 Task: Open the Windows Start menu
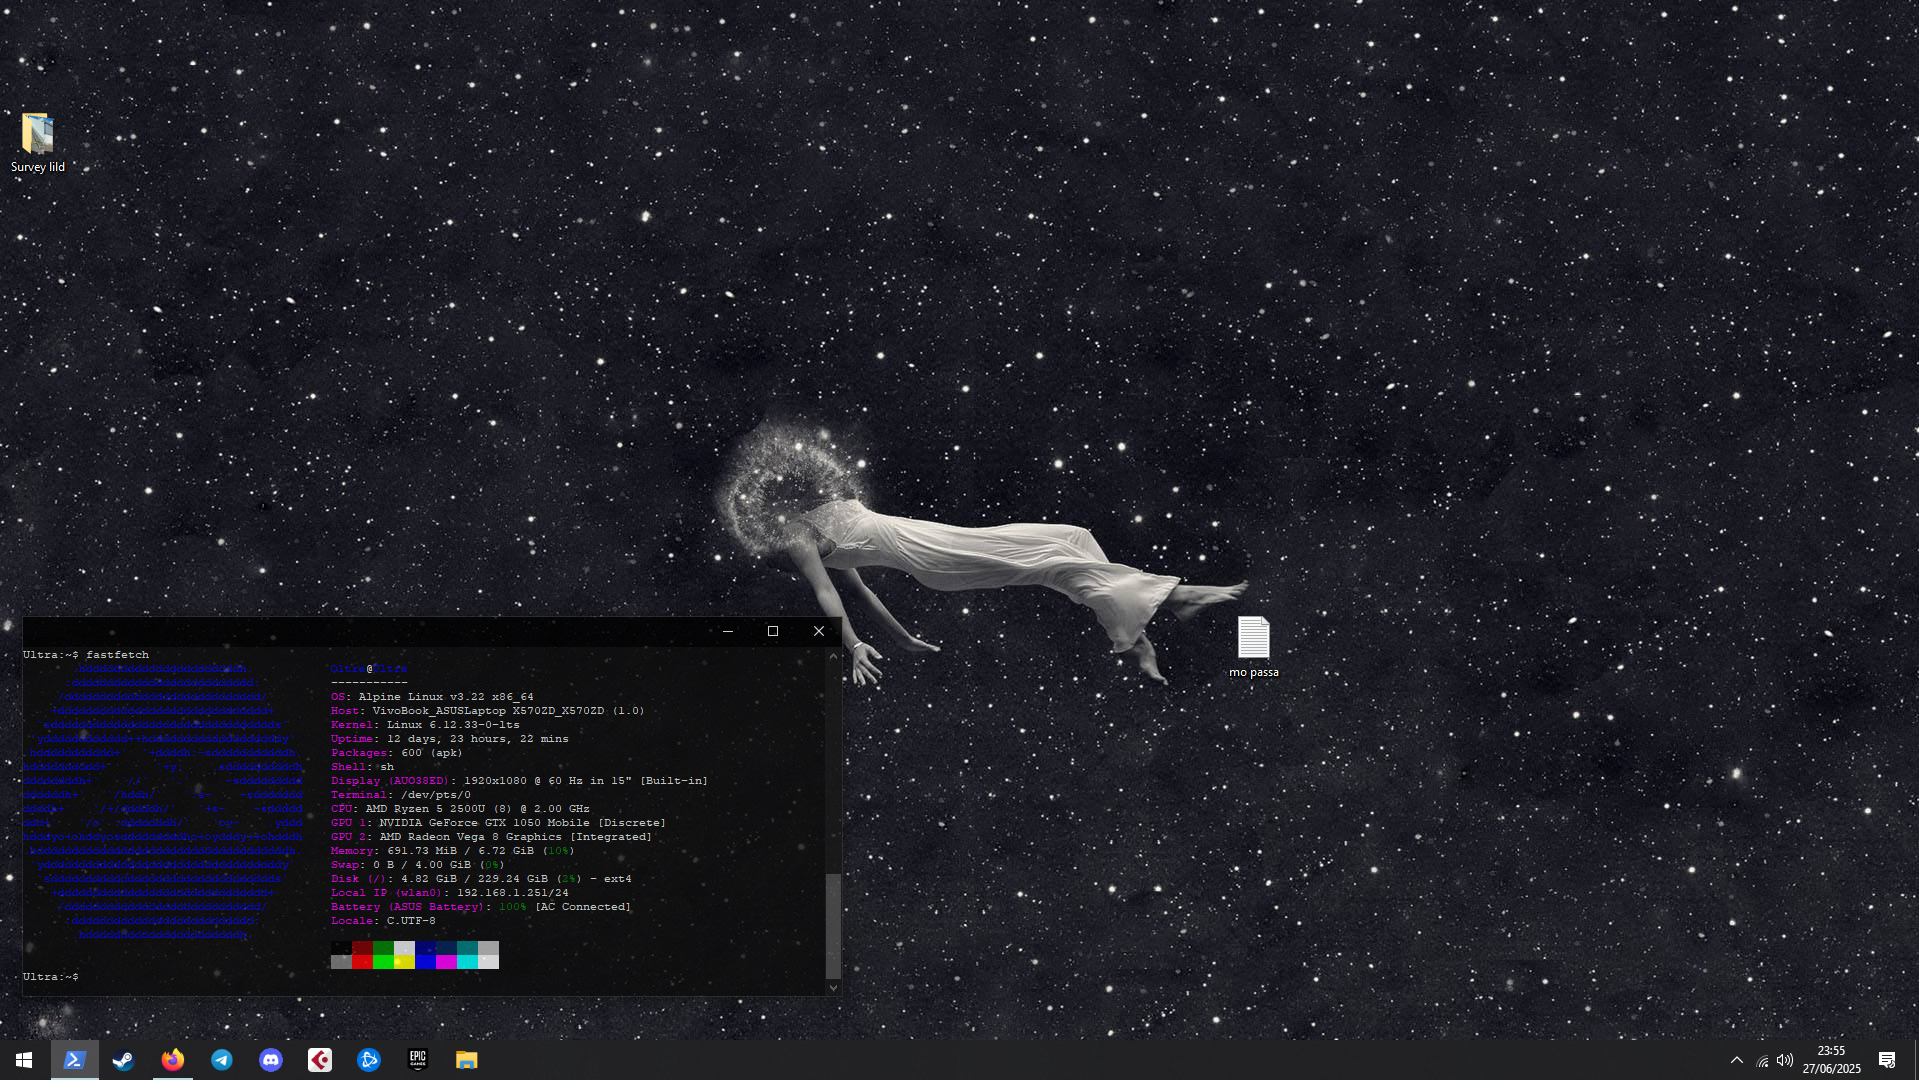coord(24,1060)
